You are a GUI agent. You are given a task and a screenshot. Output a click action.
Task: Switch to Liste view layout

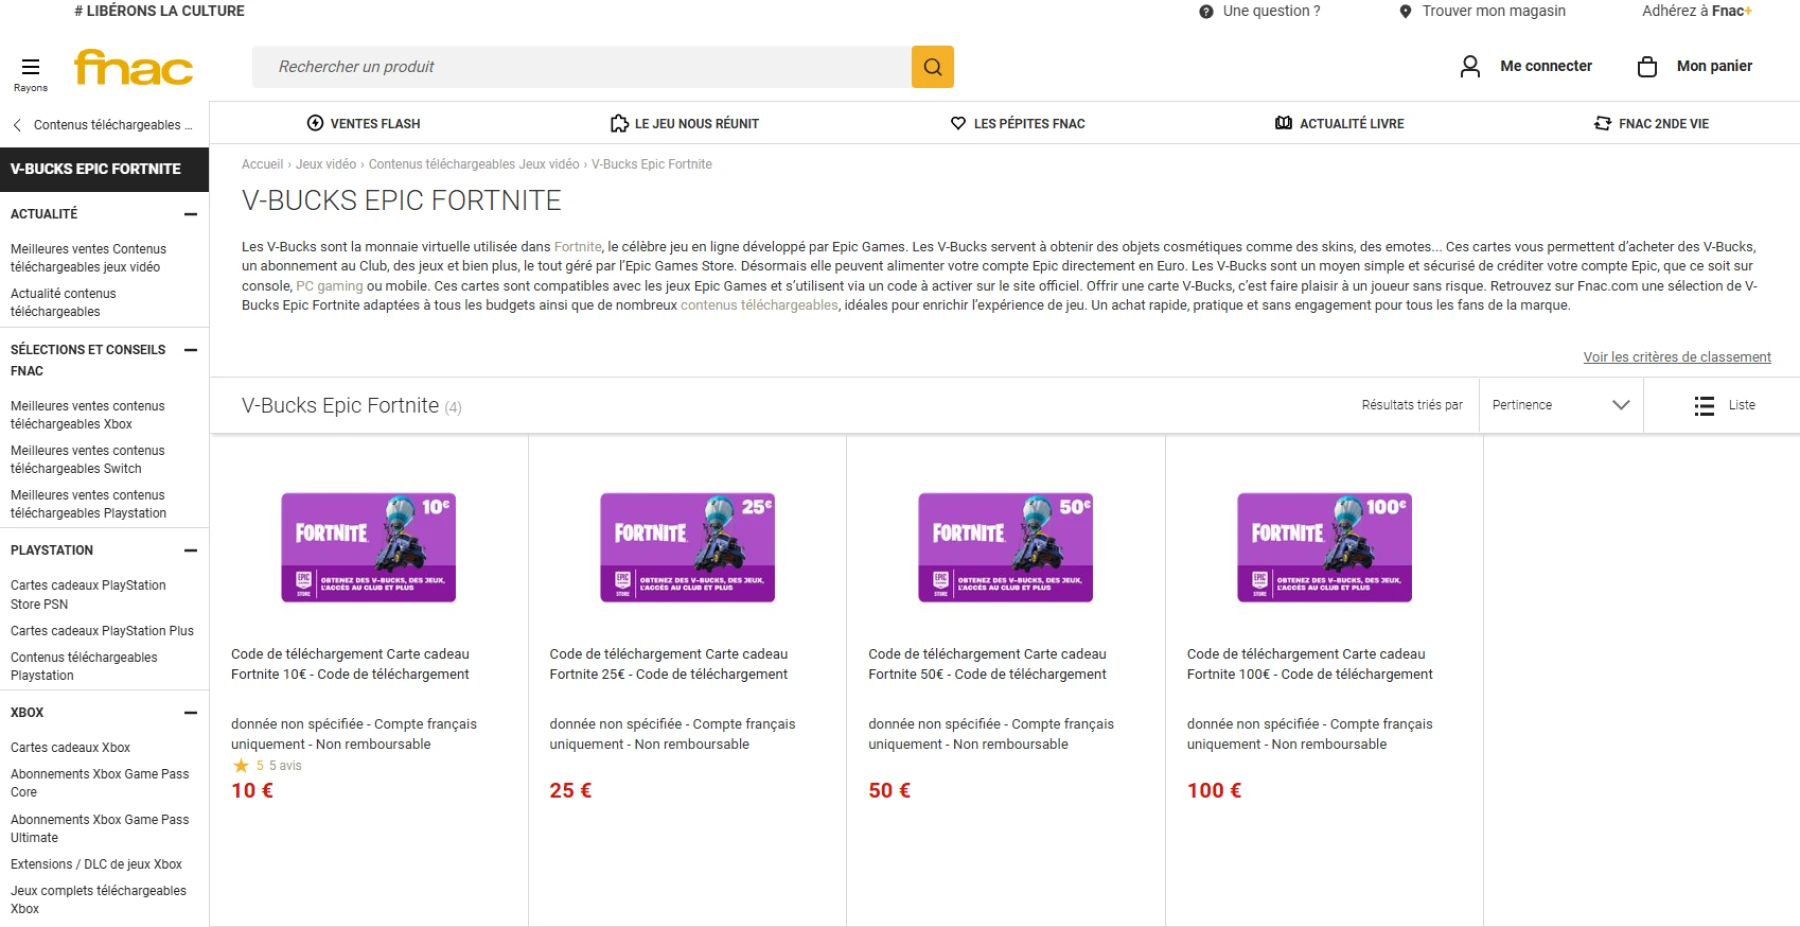1724,405
